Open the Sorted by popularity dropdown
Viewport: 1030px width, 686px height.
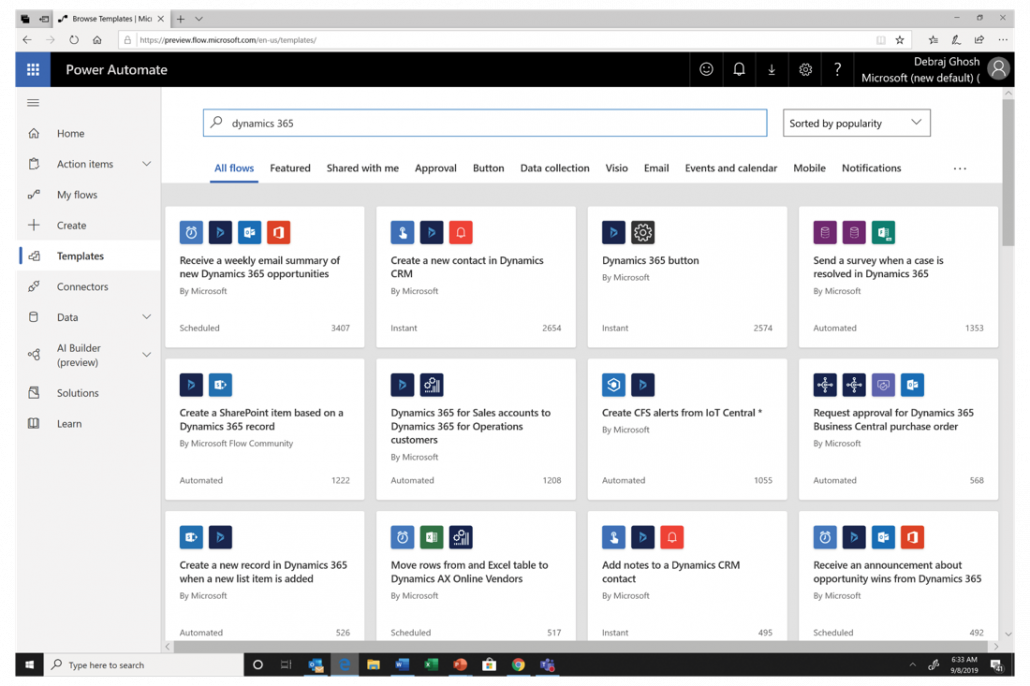tap(856, 122)
